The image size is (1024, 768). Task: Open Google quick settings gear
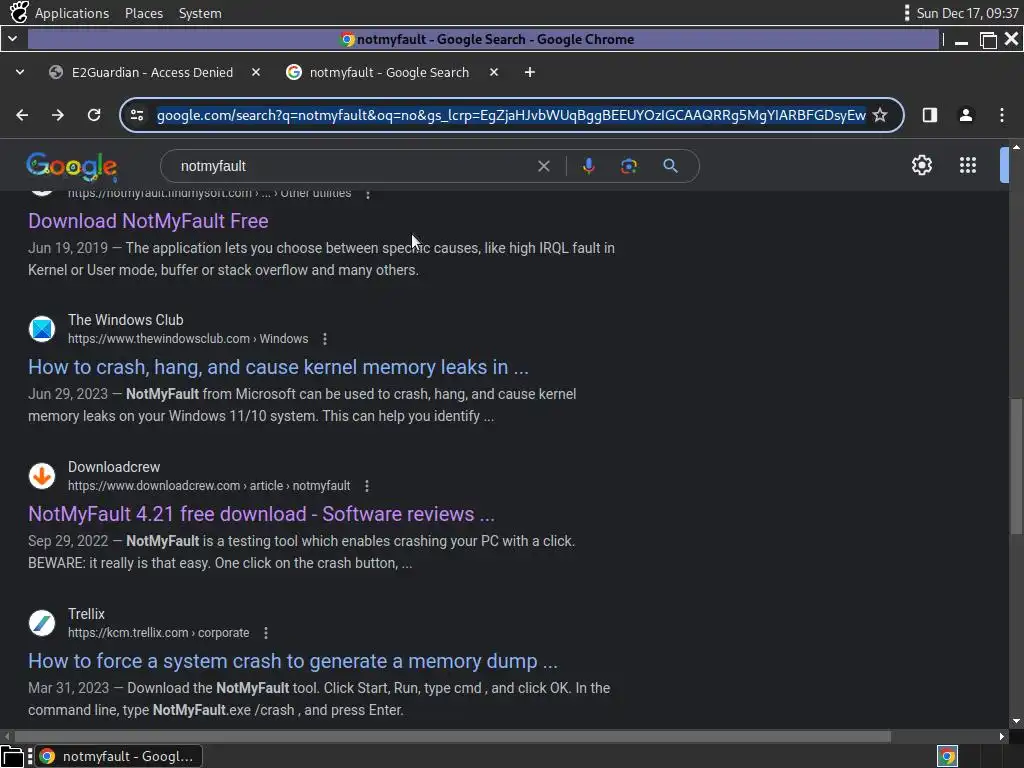coord(921,165)
